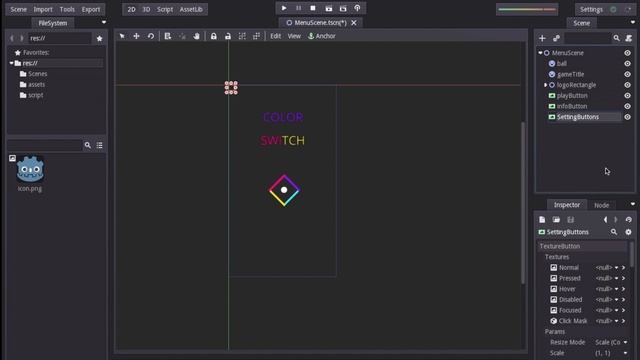Switch to 3D workspace

pyautogui.click(x=146, y=9)
